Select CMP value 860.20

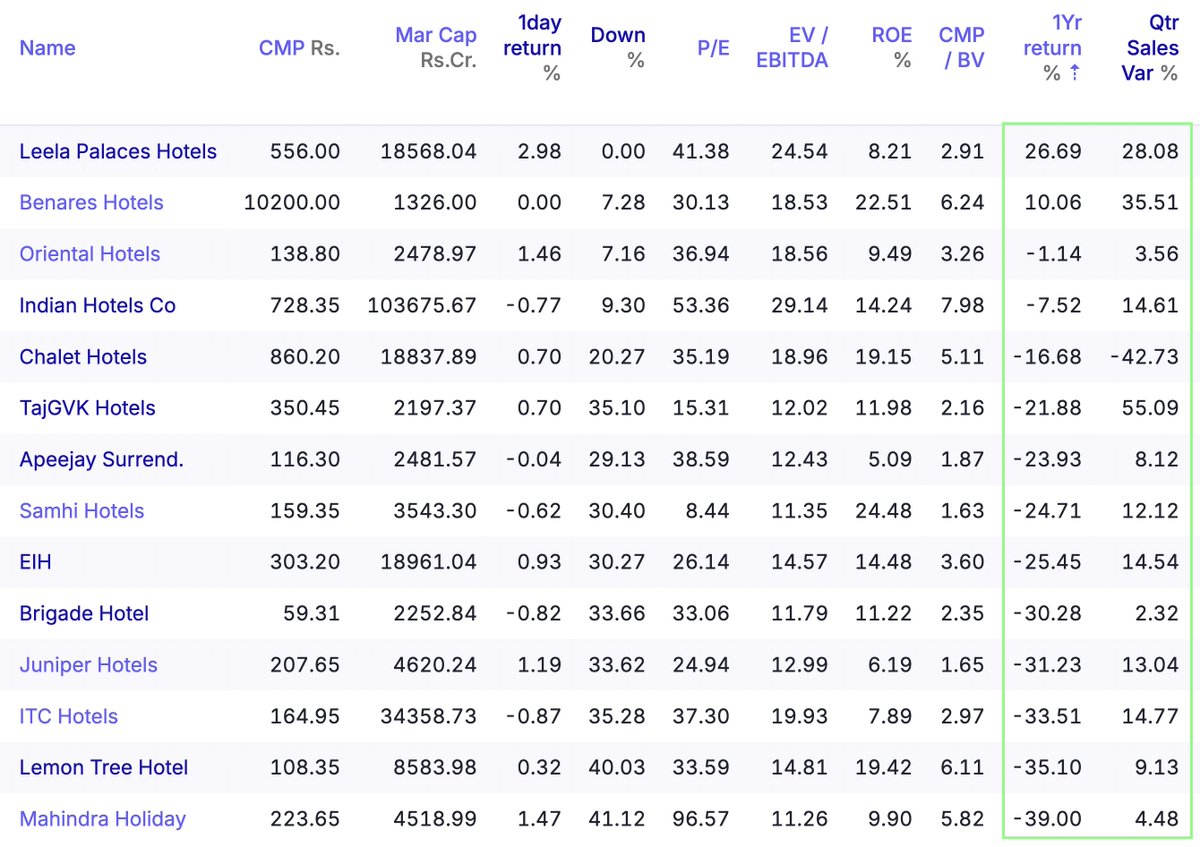pyautogui.click(x=305, y=357)
